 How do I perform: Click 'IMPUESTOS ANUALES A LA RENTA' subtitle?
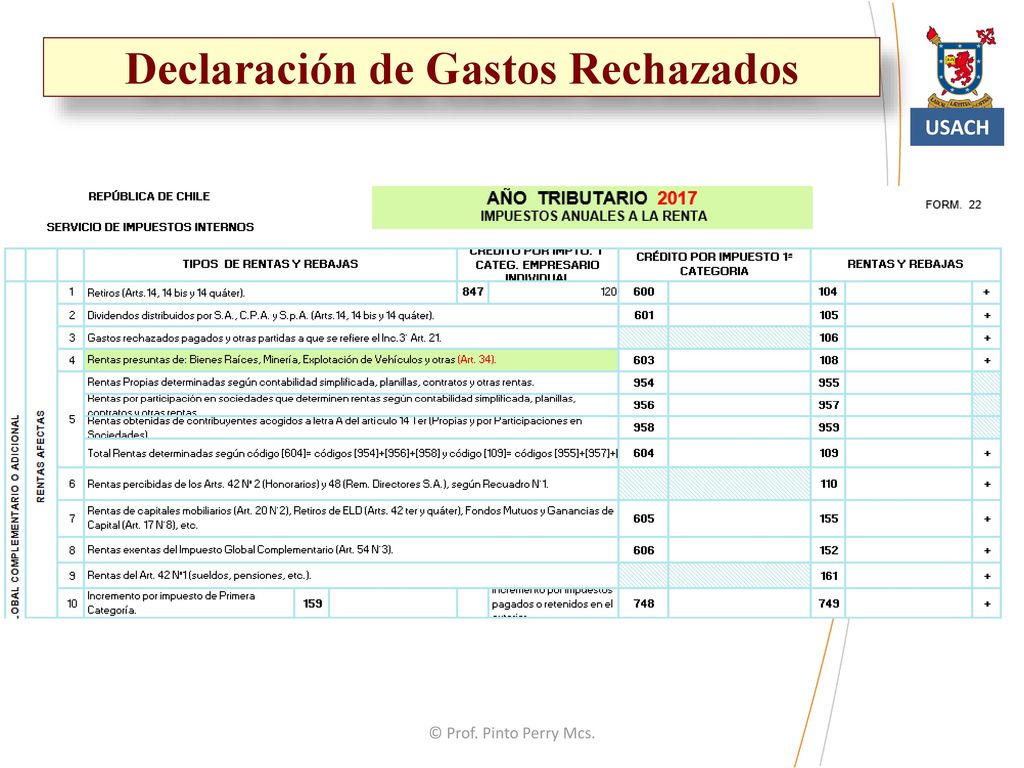pyautogui.click(x=594, y=216)
